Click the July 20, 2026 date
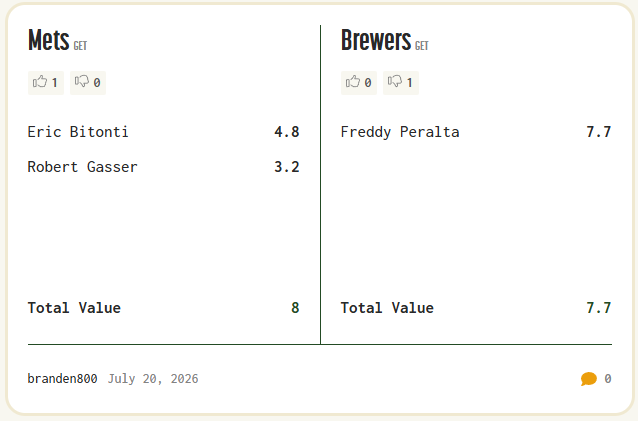The image size is (638, 421). [x=153, y=379]
